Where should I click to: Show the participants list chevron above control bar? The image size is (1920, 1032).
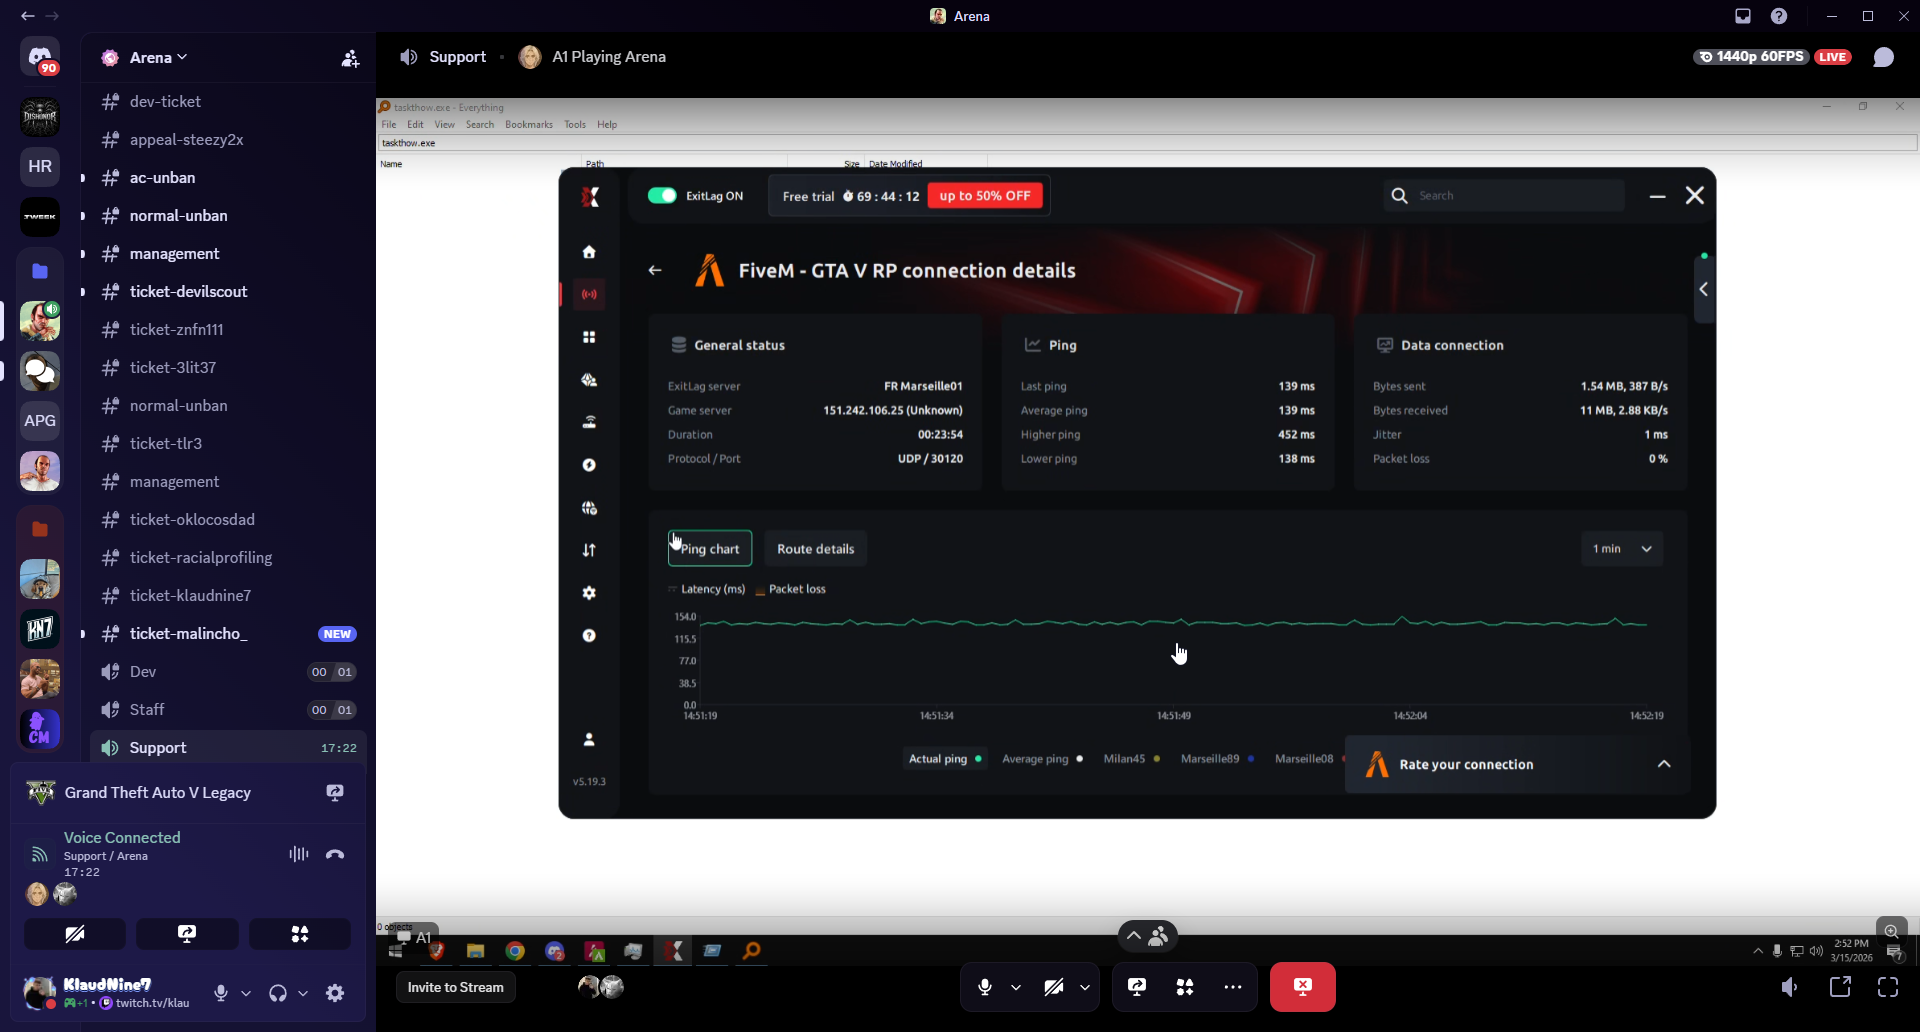coord(1134,936)
